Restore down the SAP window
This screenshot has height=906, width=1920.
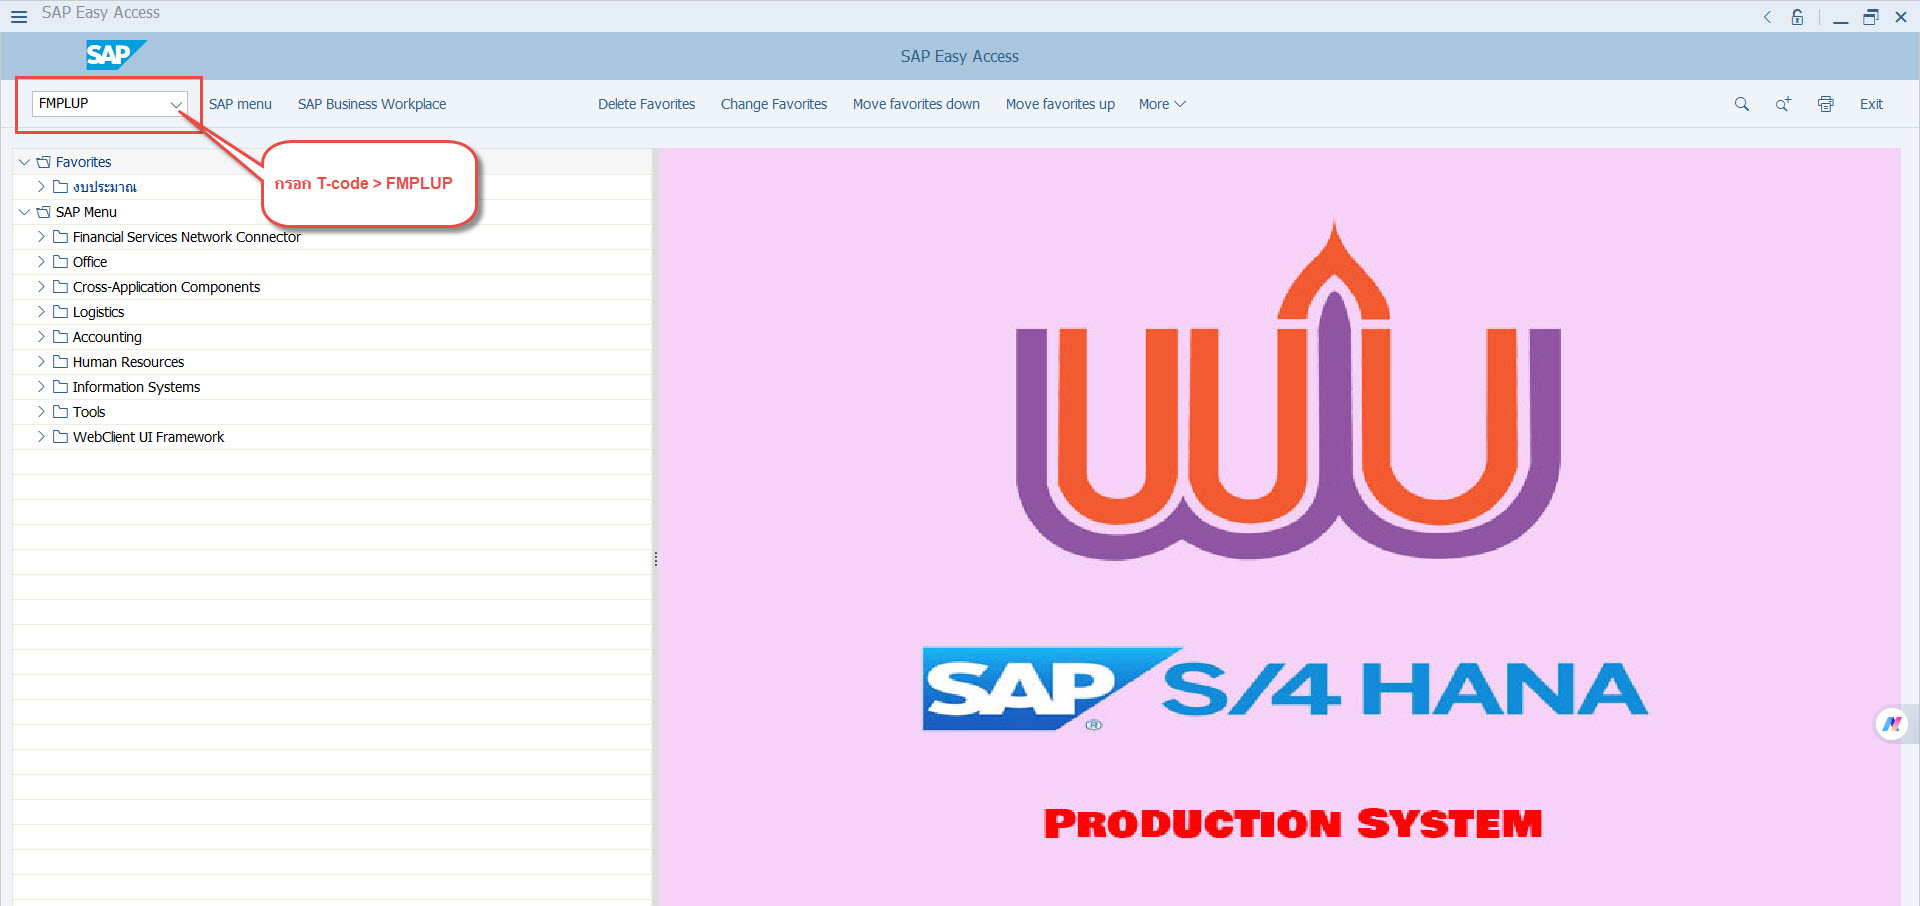click(1870, 17)
